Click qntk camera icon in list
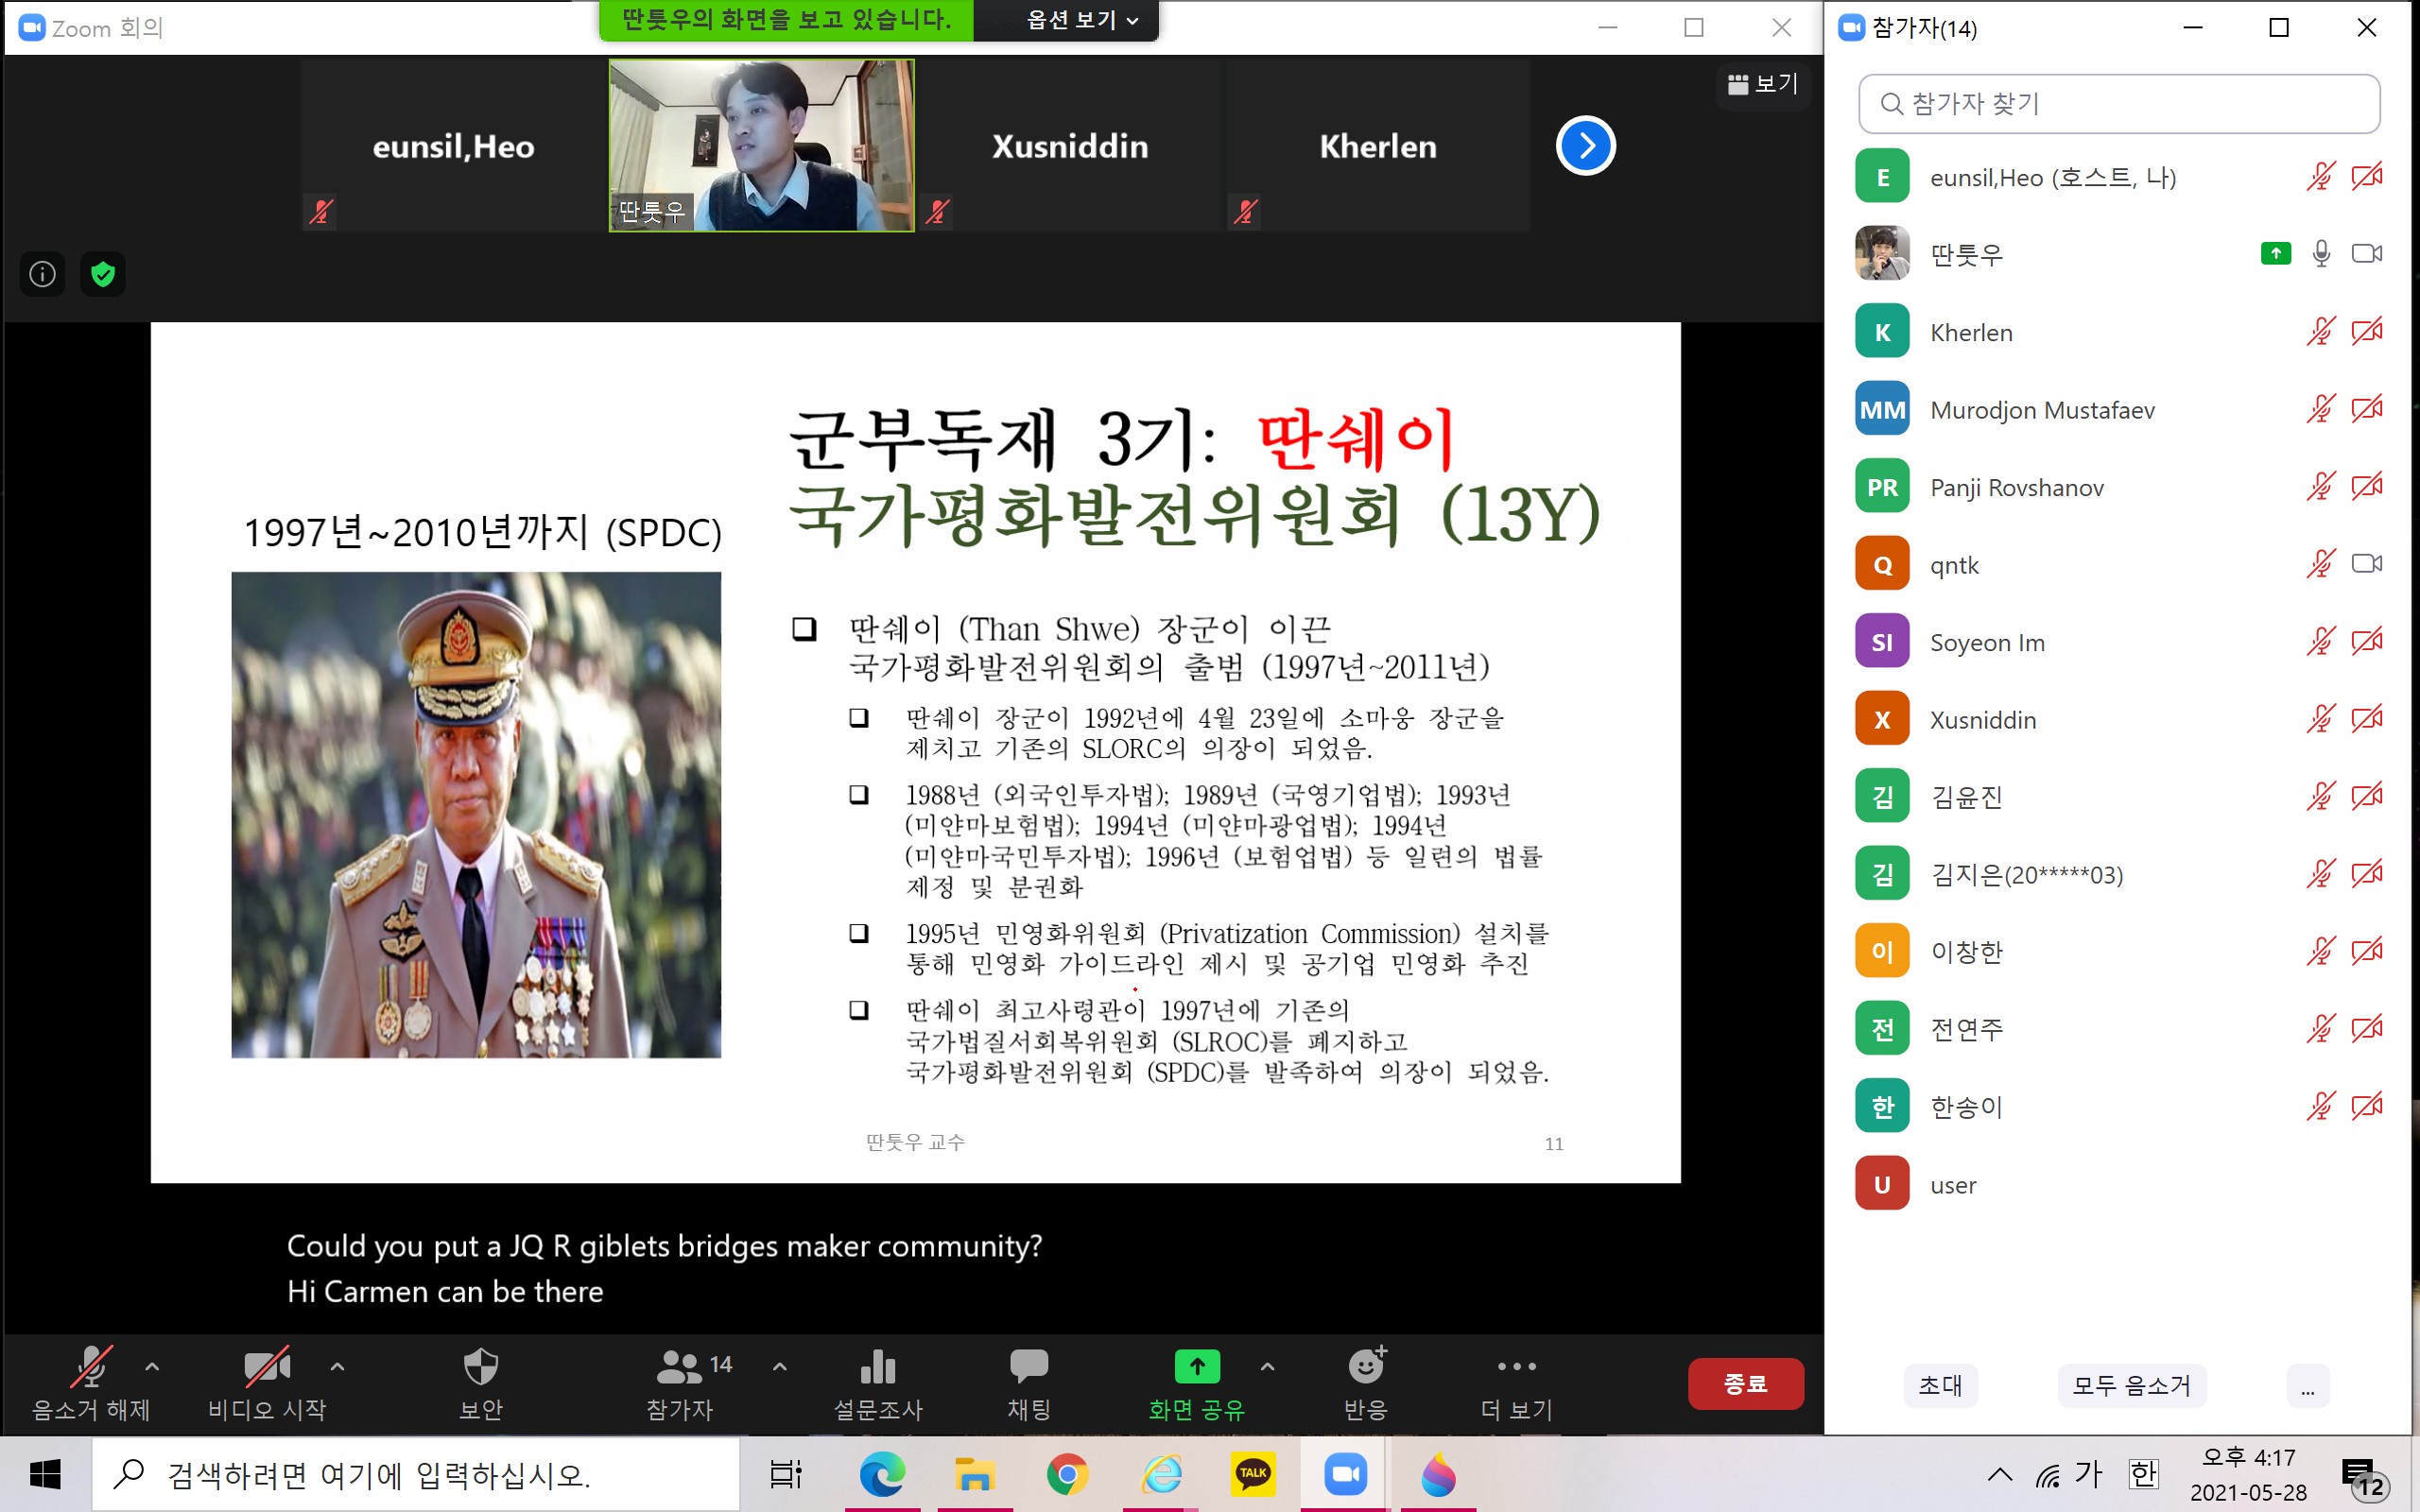The width and height of the screenshot is (2420, 1512). [2366, 564]
